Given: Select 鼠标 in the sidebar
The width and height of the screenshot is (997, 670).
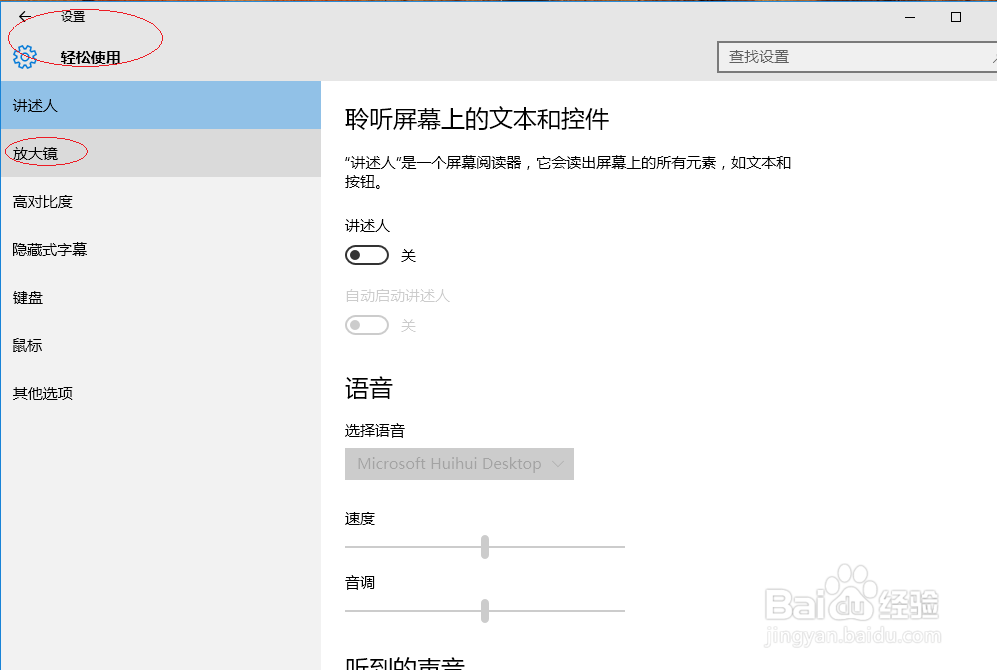Looking at the screenshot, I should 27,345.
